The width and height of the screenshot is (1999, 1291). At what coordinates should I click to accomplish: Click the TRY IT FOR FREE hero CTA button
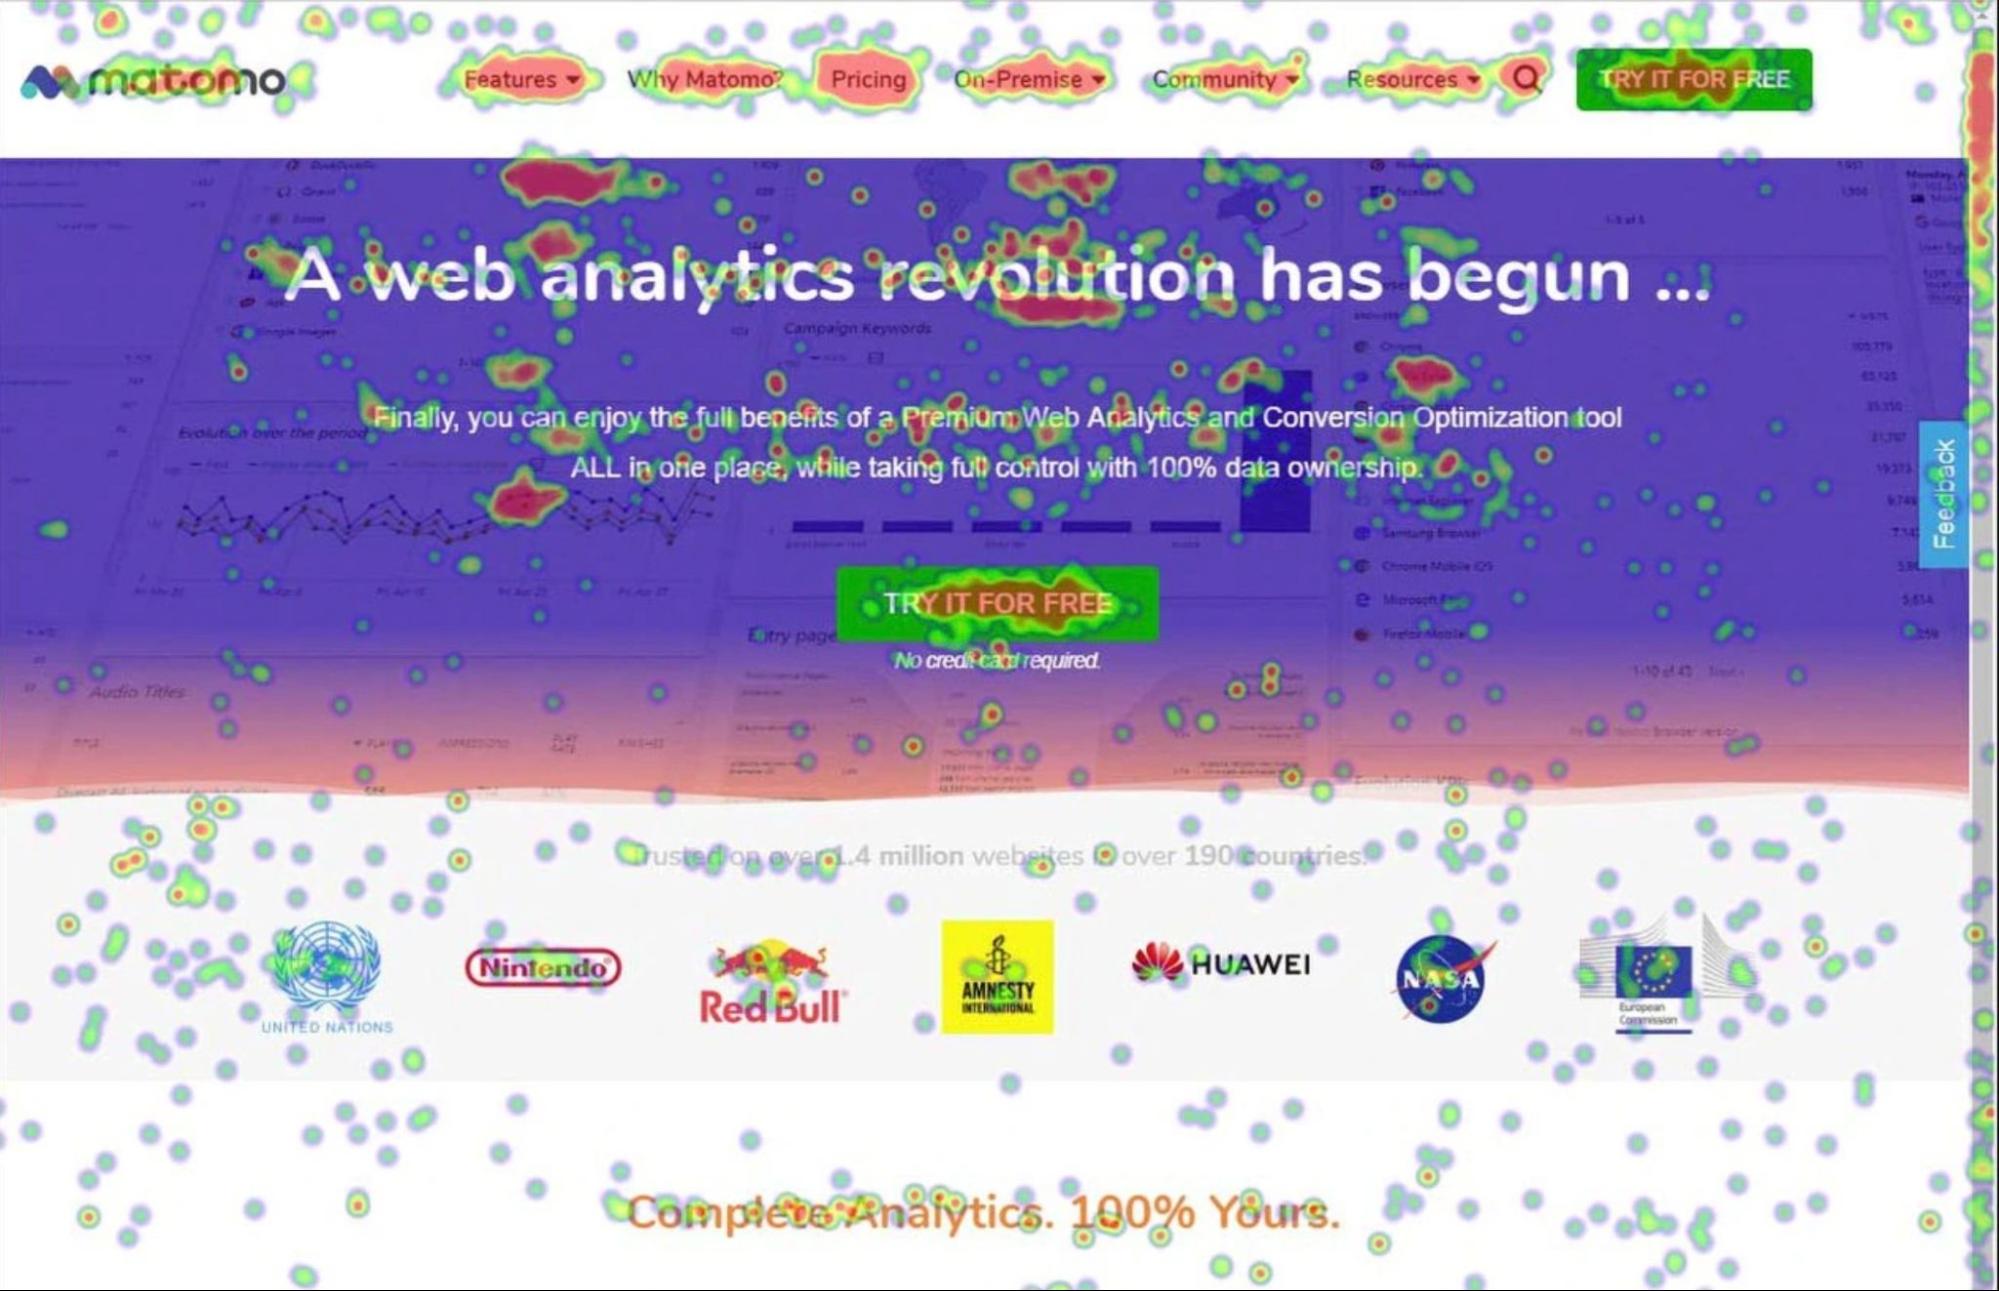click(998, 602)
